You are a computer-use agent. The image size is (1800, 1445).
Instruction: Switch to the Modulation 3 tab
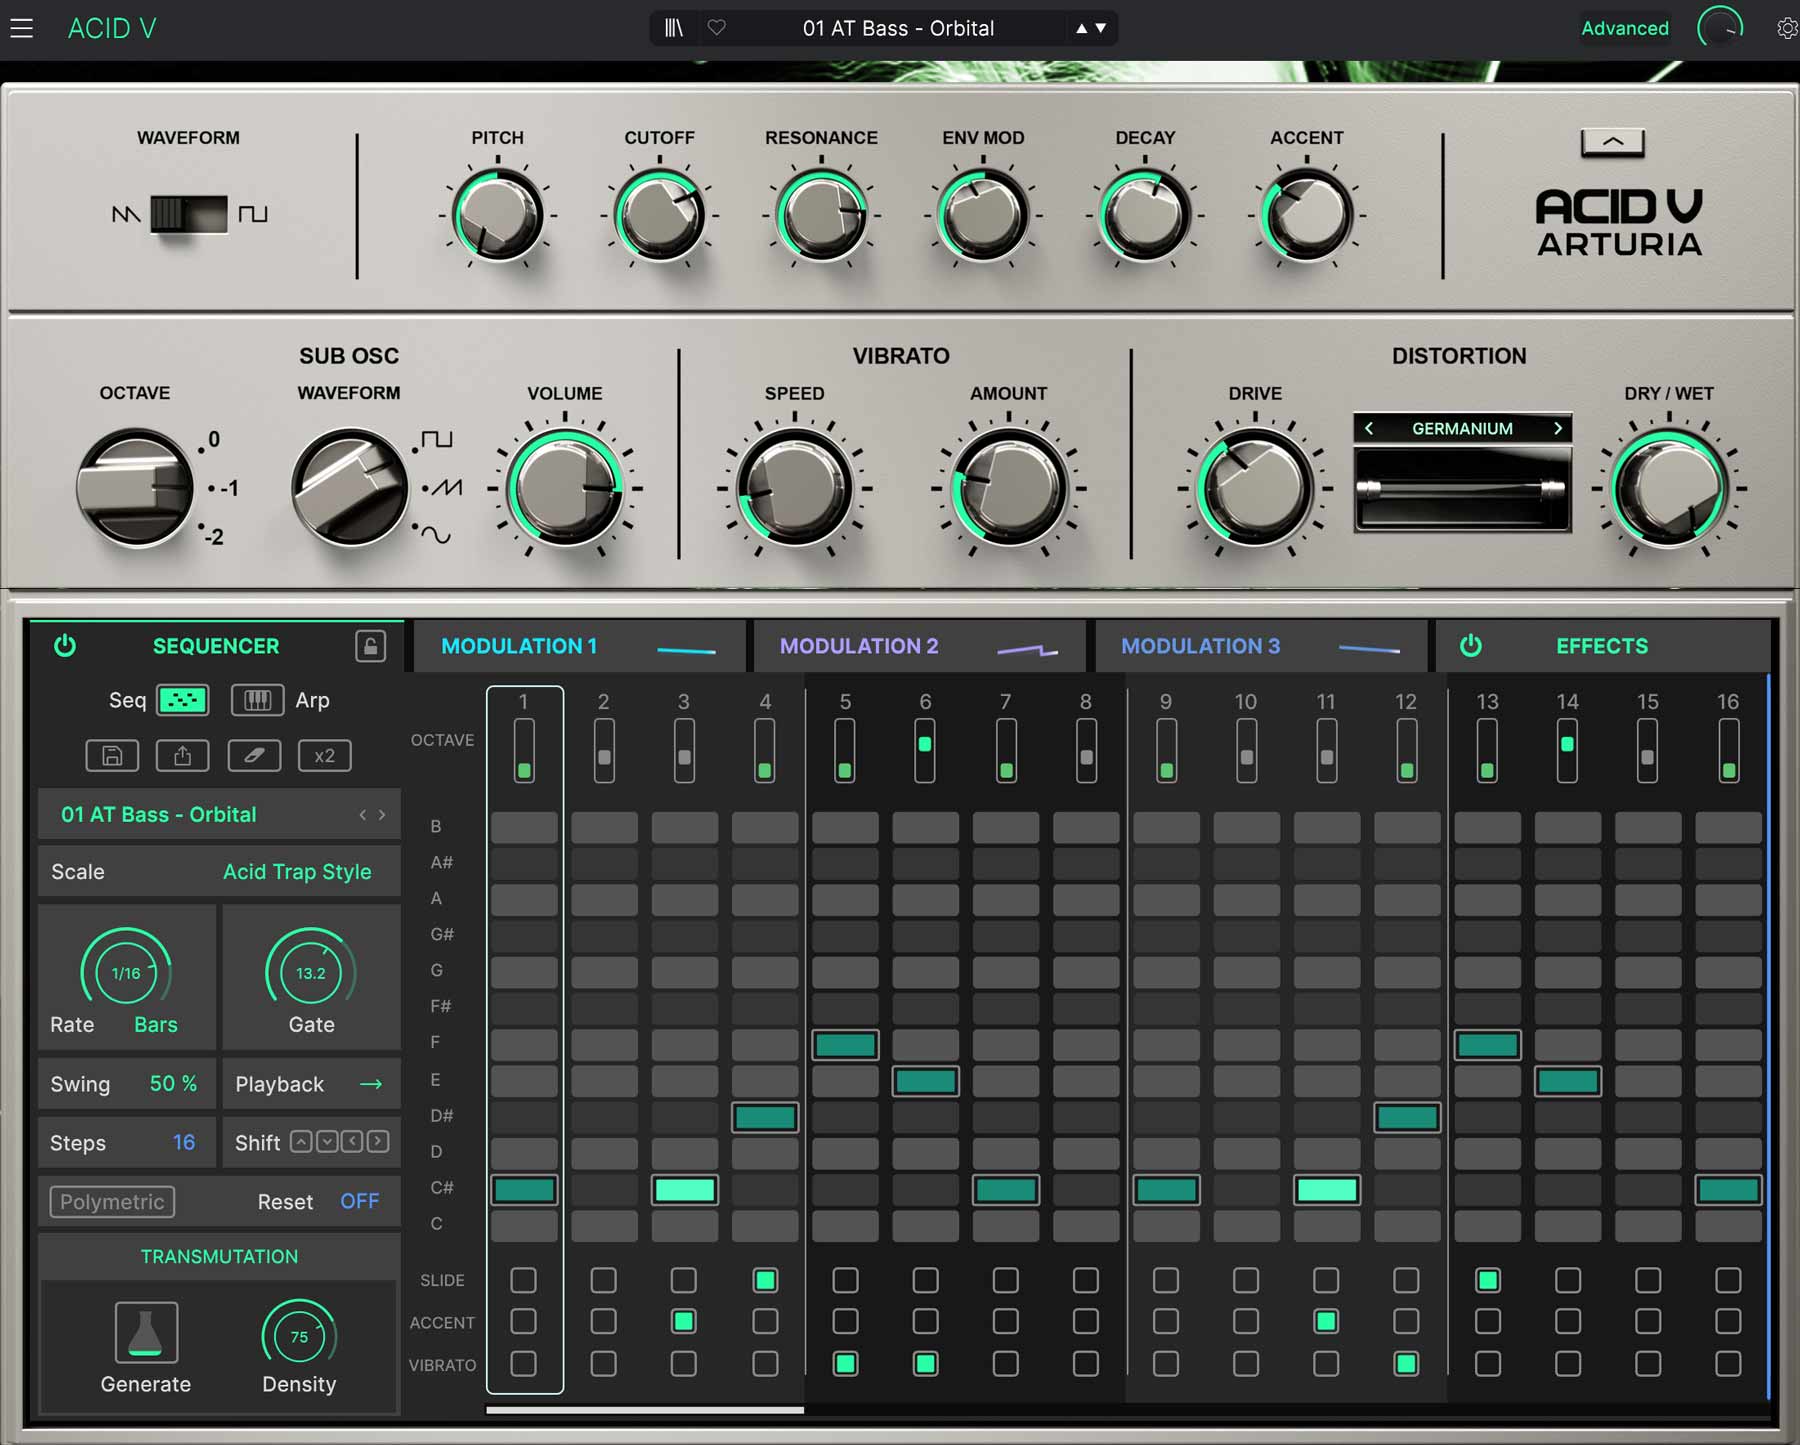click(1261, 646)
